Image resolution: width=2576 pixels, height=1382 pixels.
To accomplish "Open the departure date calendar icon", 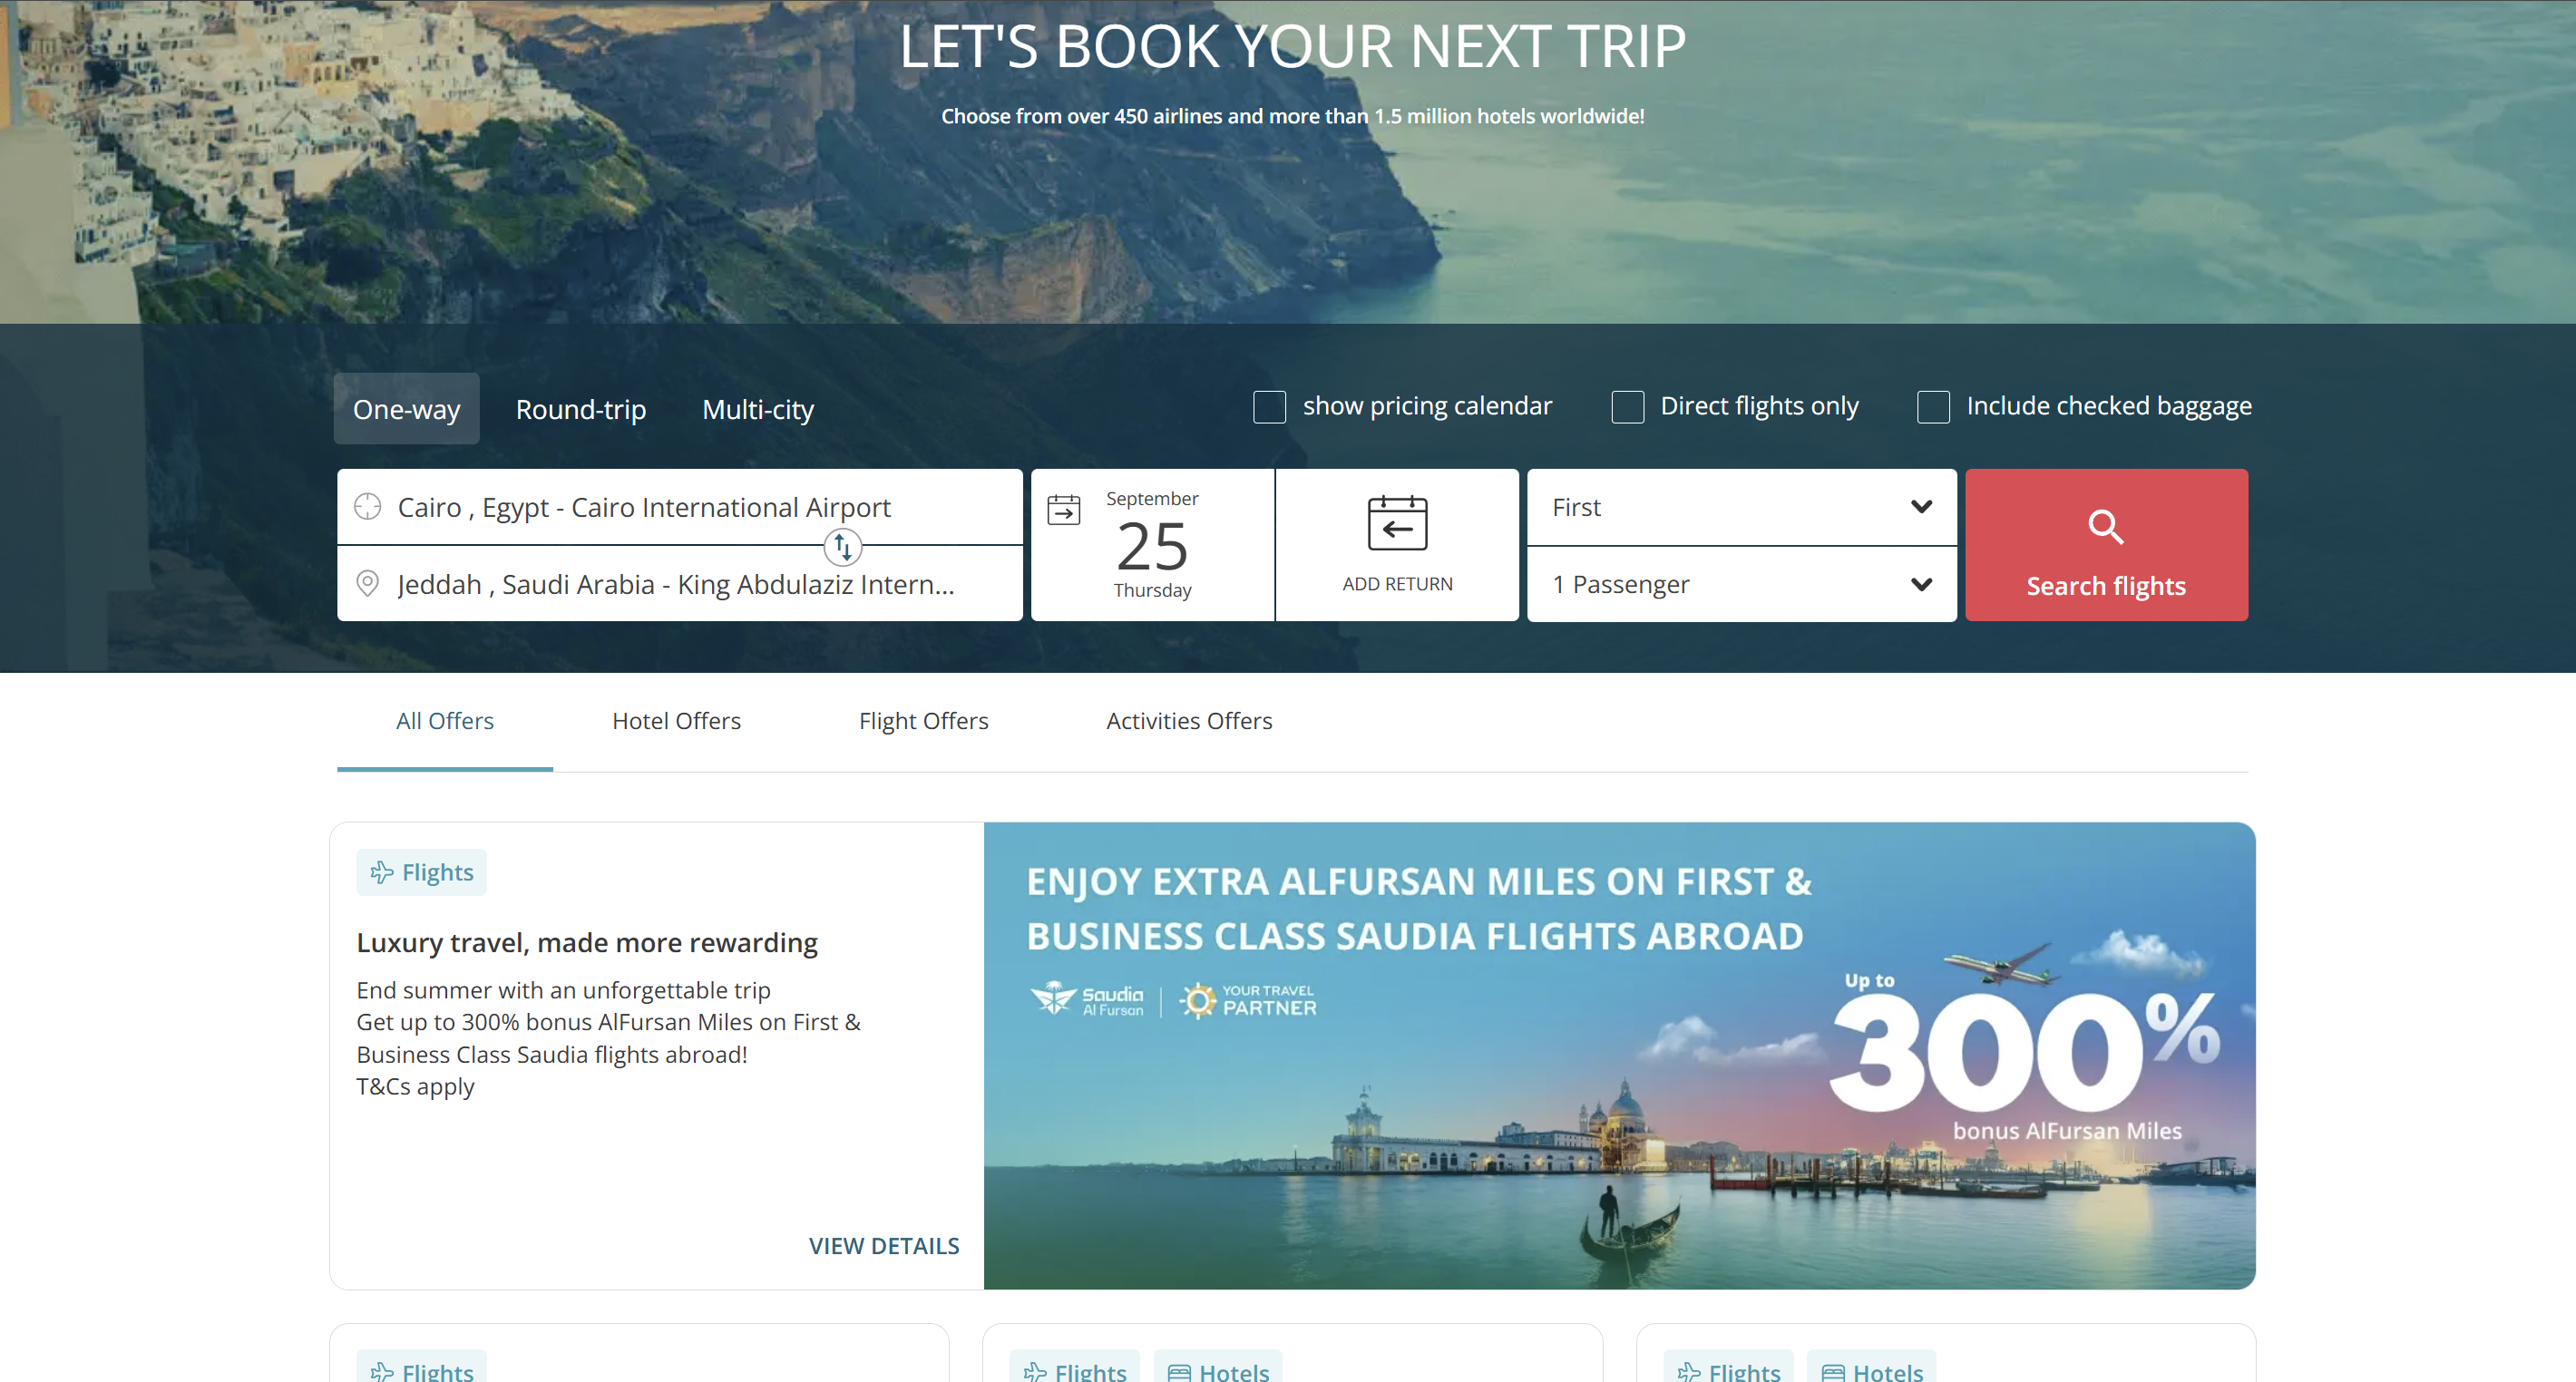I will (1063, 510).
